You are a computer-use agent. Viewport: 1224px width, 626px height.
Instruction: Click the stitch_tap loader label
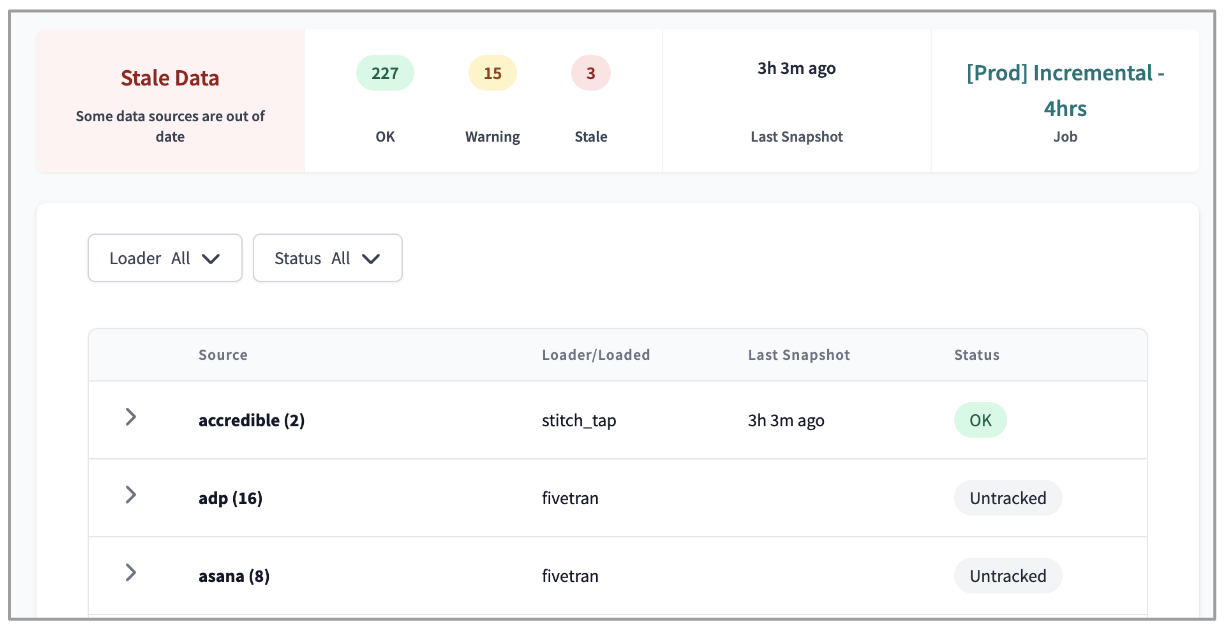pos(577,420)
